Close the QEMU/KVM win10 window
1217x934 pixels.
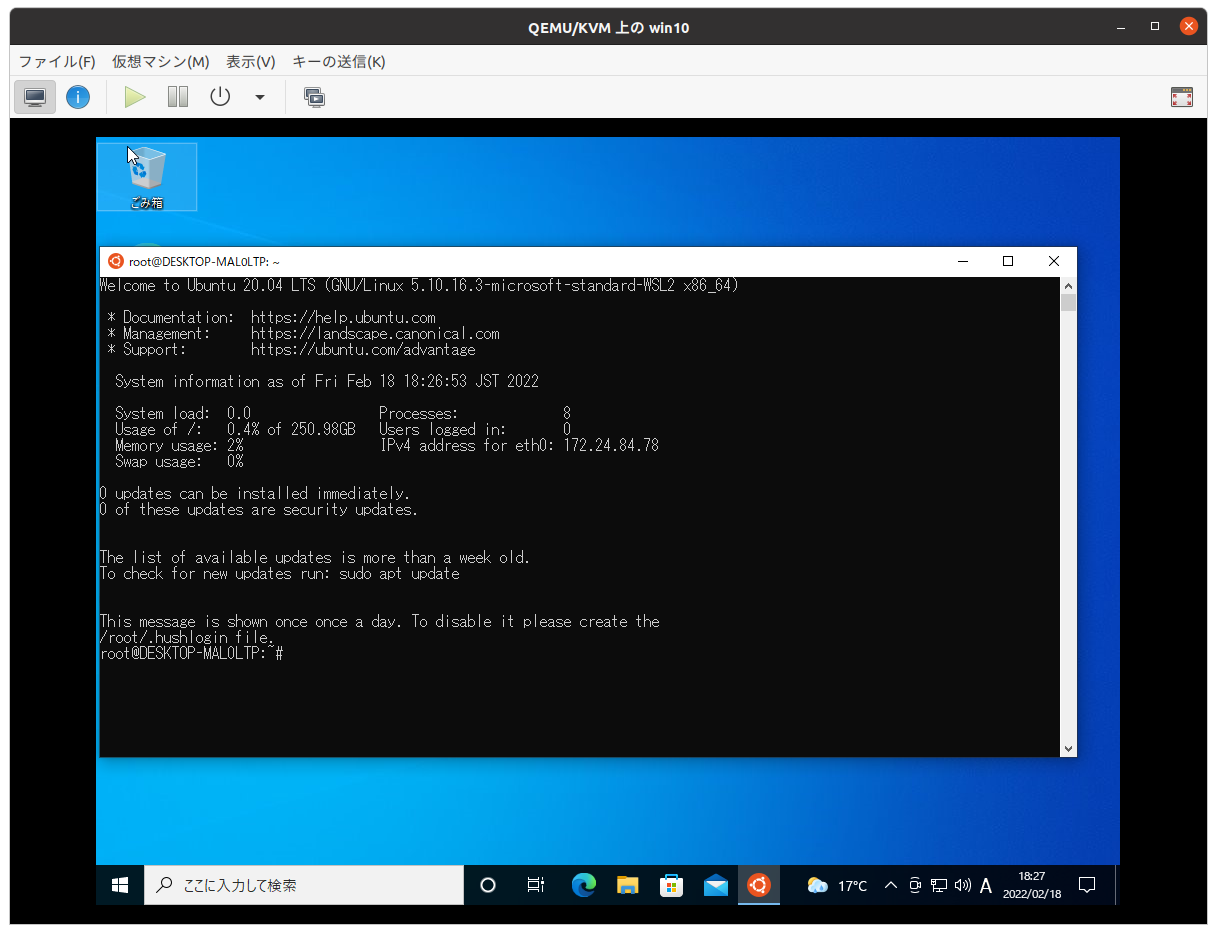pos(1189,27)
